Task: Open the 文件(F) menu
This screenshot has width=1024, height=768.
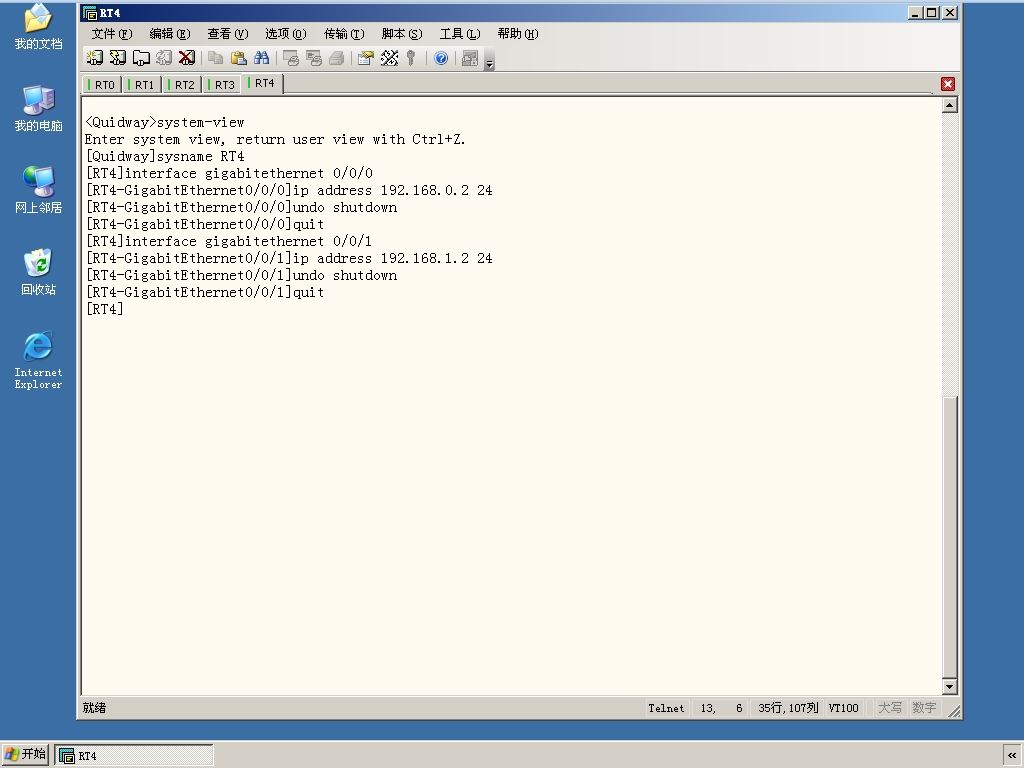Action: [x=112, y=34]
